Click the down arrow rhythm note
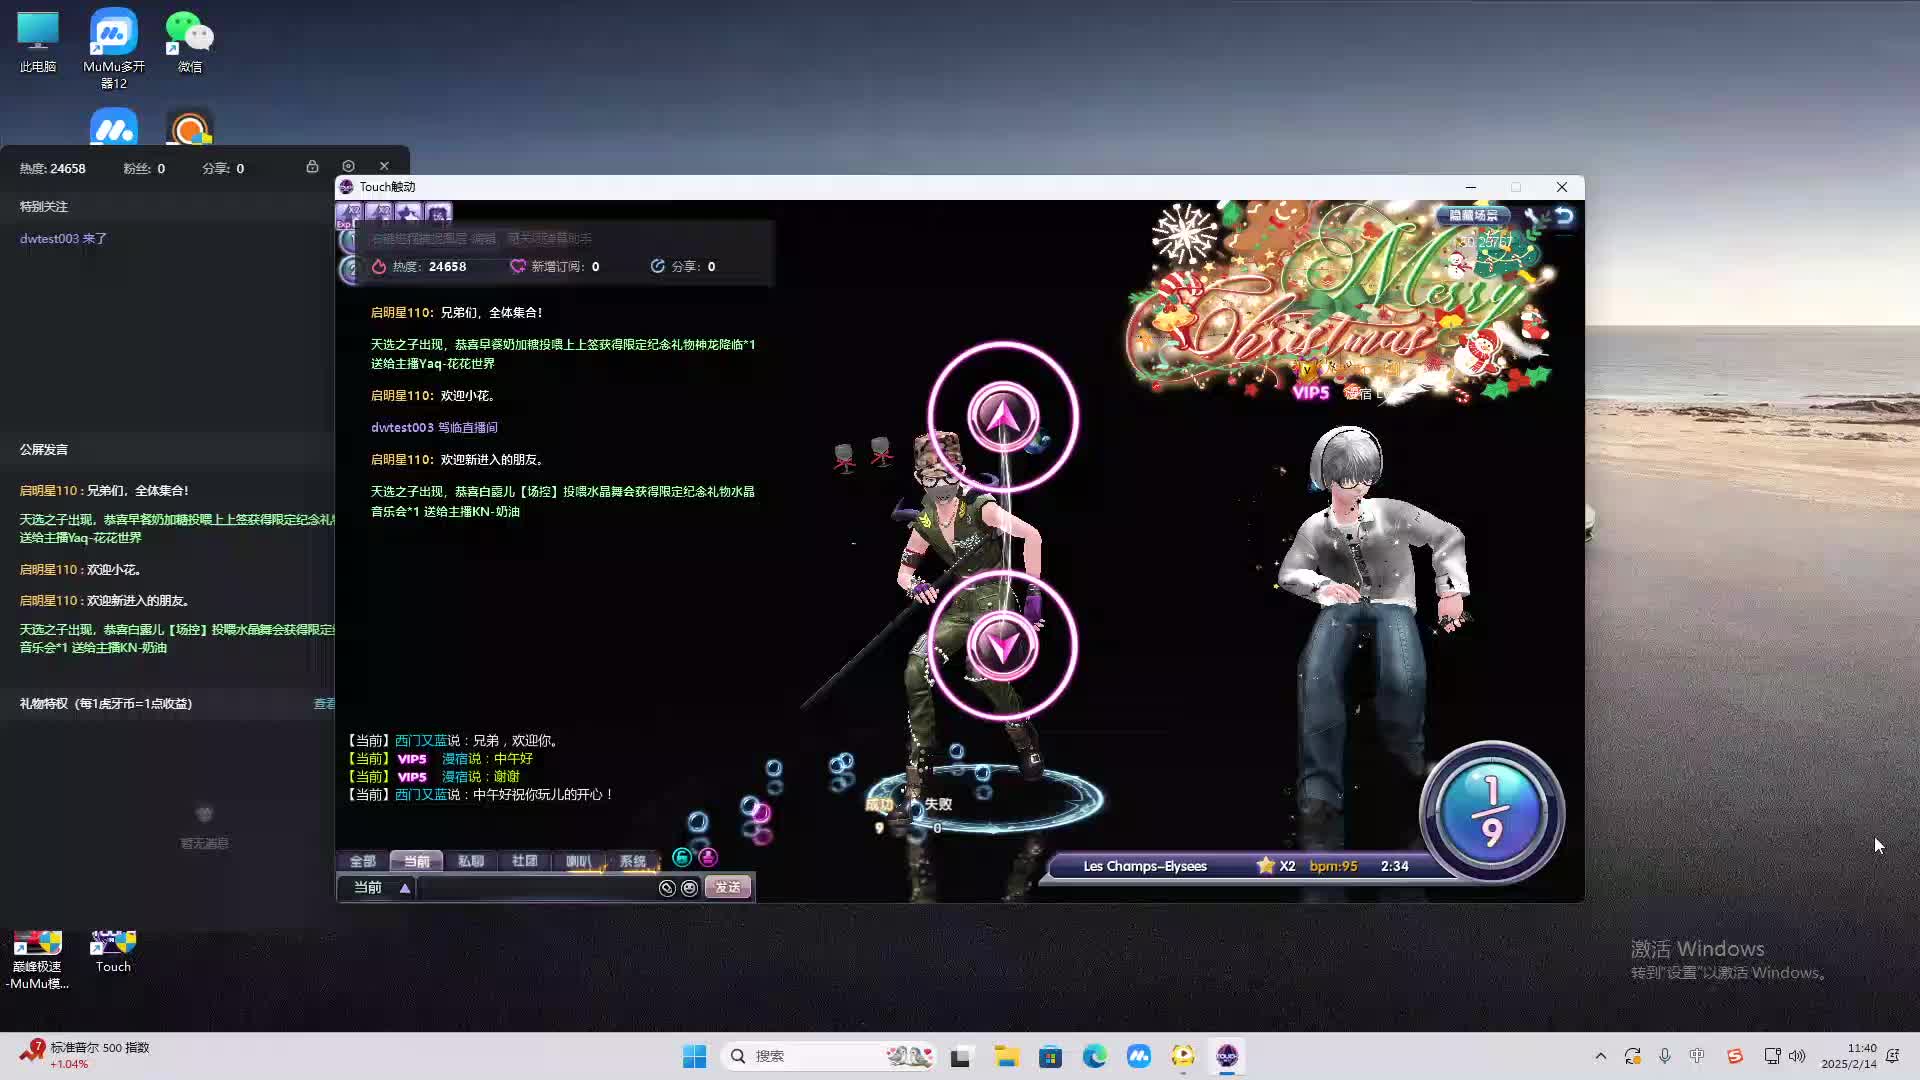This screenshot has height=1080, width=1920. [x=1002, y=646]
